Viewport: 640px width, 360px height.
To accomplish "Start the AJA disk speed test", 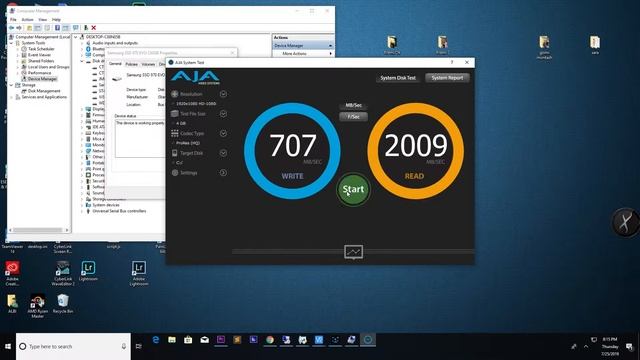I will [353, 189].
